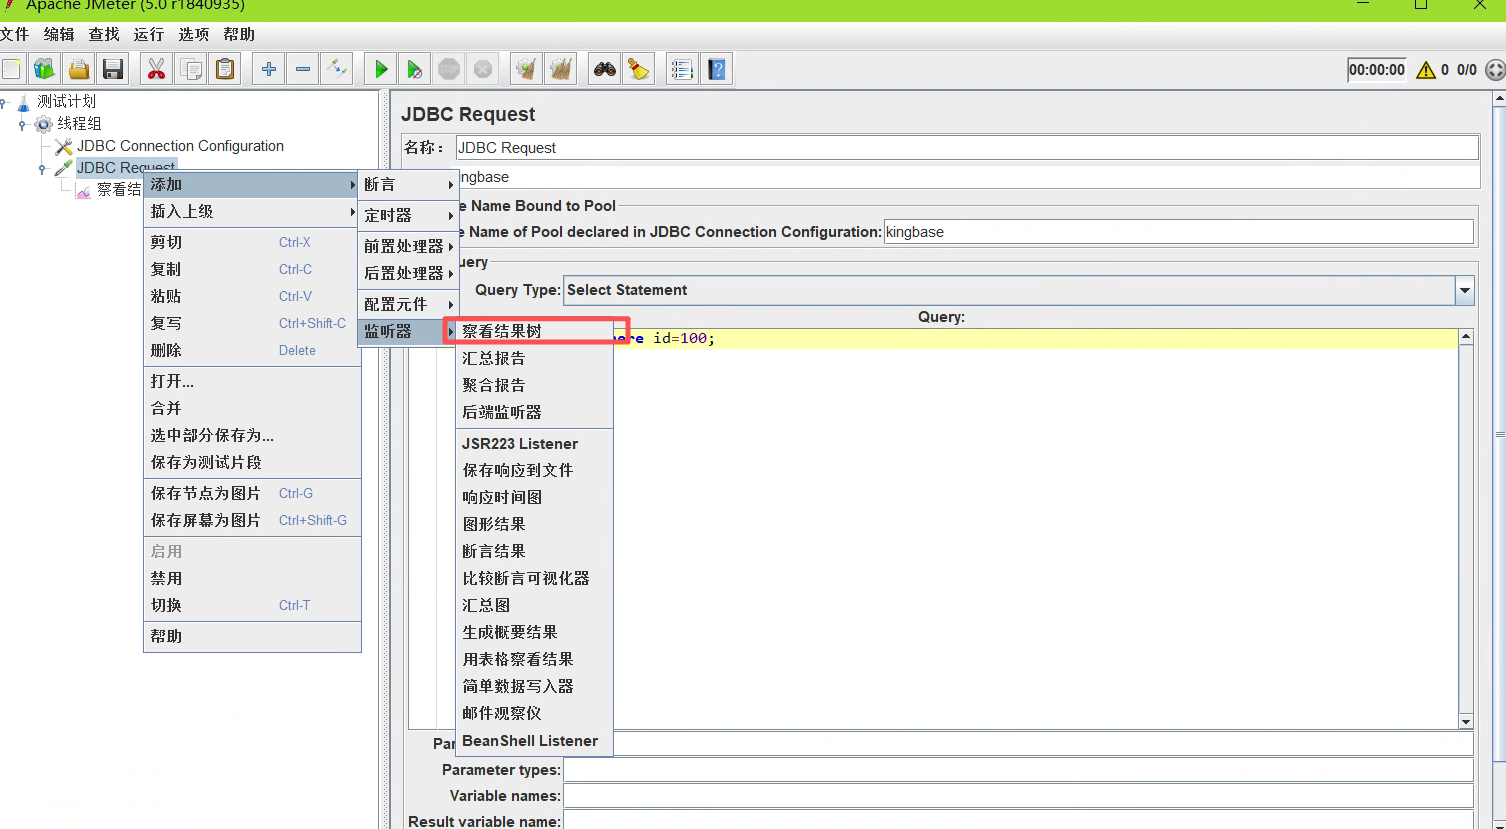Click the 名称 input field

point(967,147)
